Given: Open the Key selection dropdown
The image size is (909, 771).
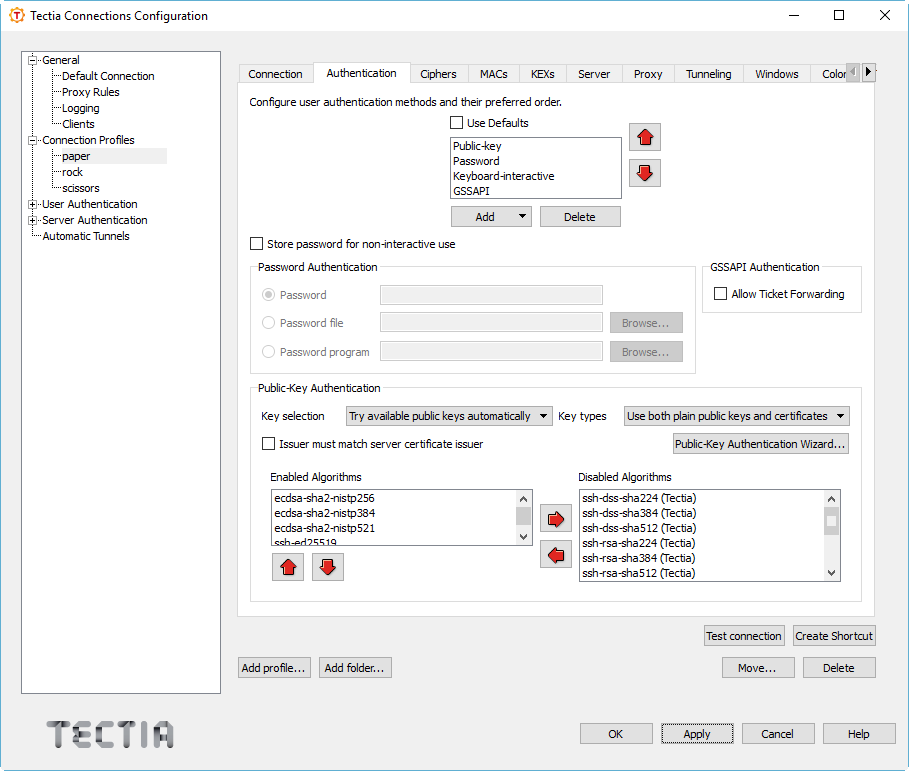Looking at the screenshot, I should pos(448,415).
